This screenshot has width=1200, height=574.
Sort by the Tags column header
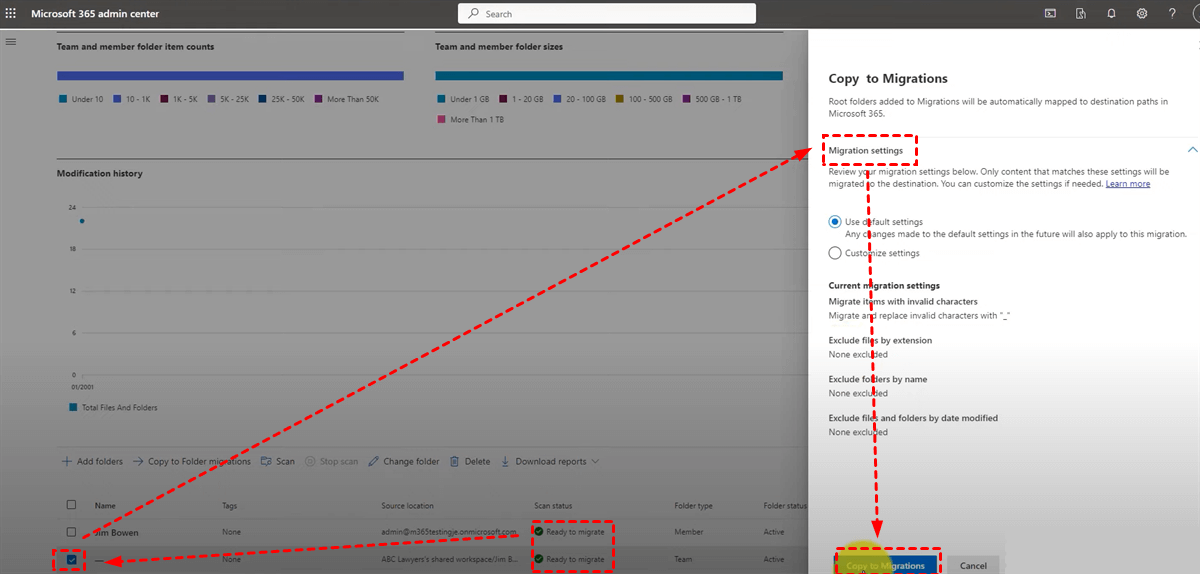pyautogui.click(x=230, y=506)
